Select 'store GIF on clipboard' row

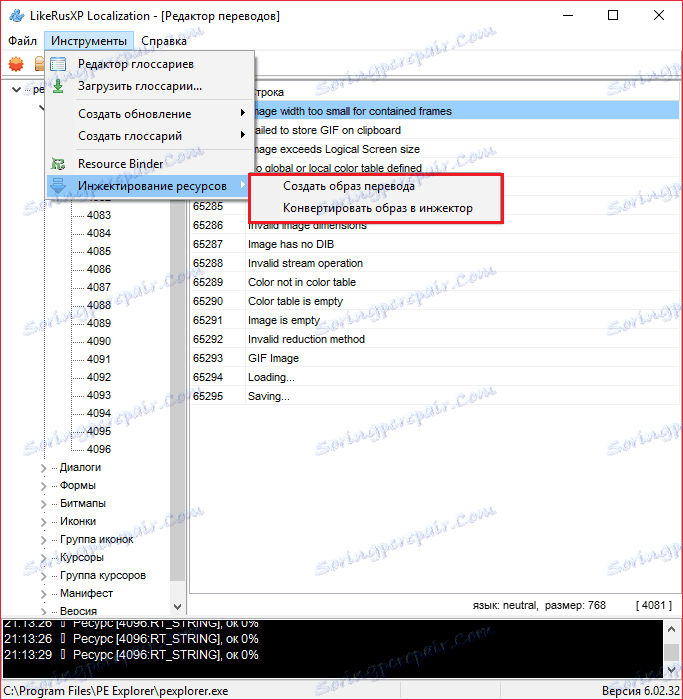pyautogui.click(x=466, y=130)
